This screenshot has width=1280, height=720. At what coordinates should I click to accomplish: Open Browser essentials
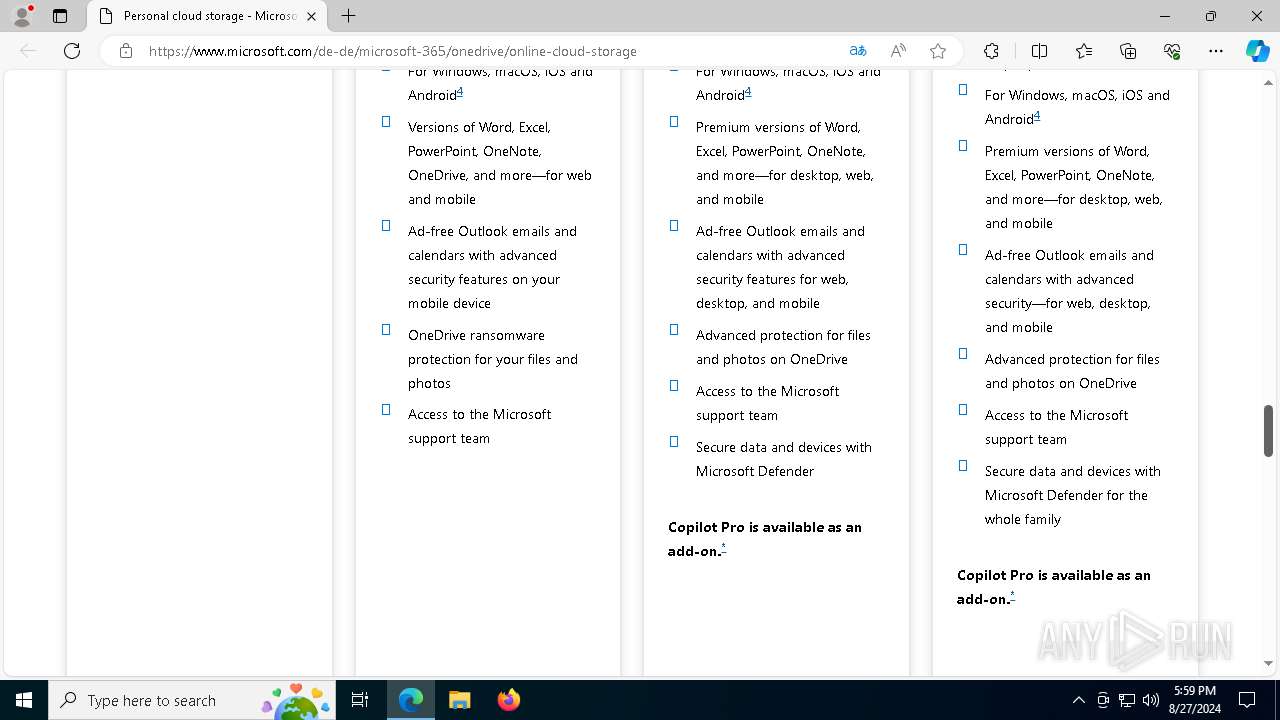pos(1172,51)
